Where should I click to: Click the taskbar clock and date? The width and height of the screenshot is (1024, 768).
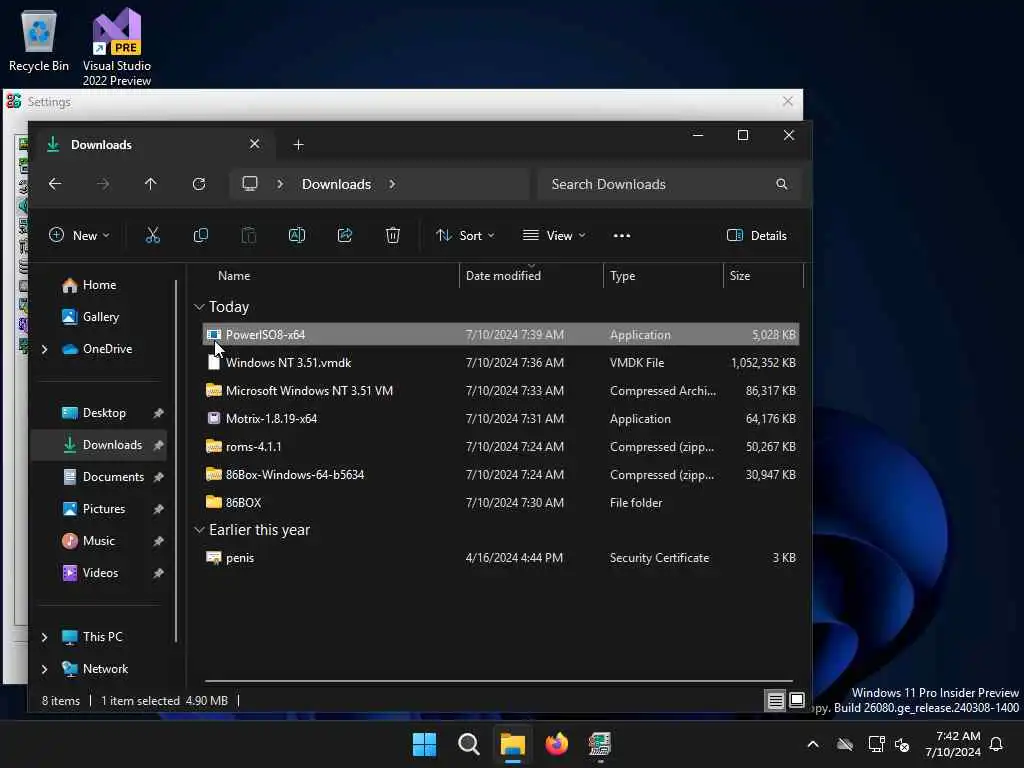pos(953,744)
